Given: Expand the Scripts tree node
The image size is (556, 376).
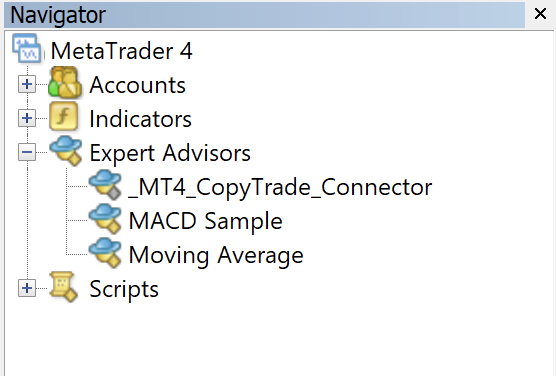Looking at the screenshot, I should click(27, 288).
